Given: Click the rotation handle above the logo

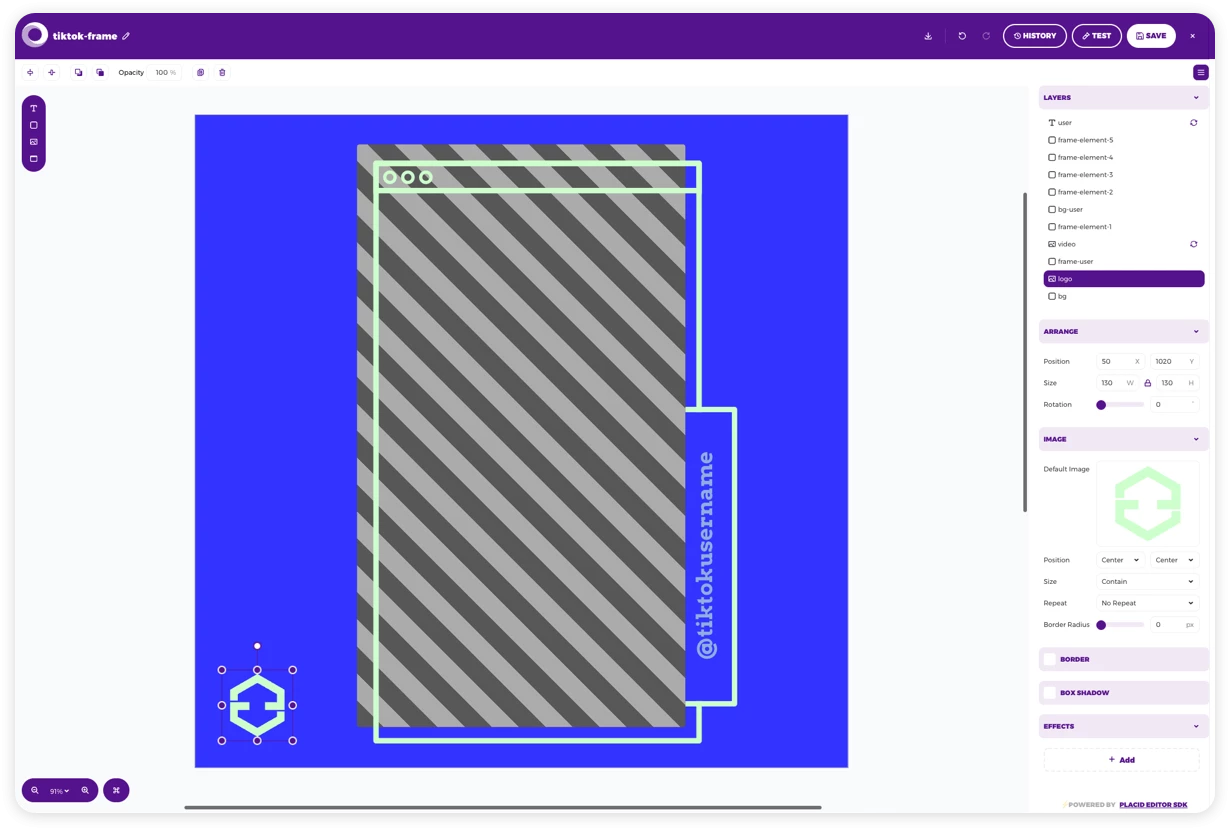Looking at the screenshot, I should tap(257, 646).
